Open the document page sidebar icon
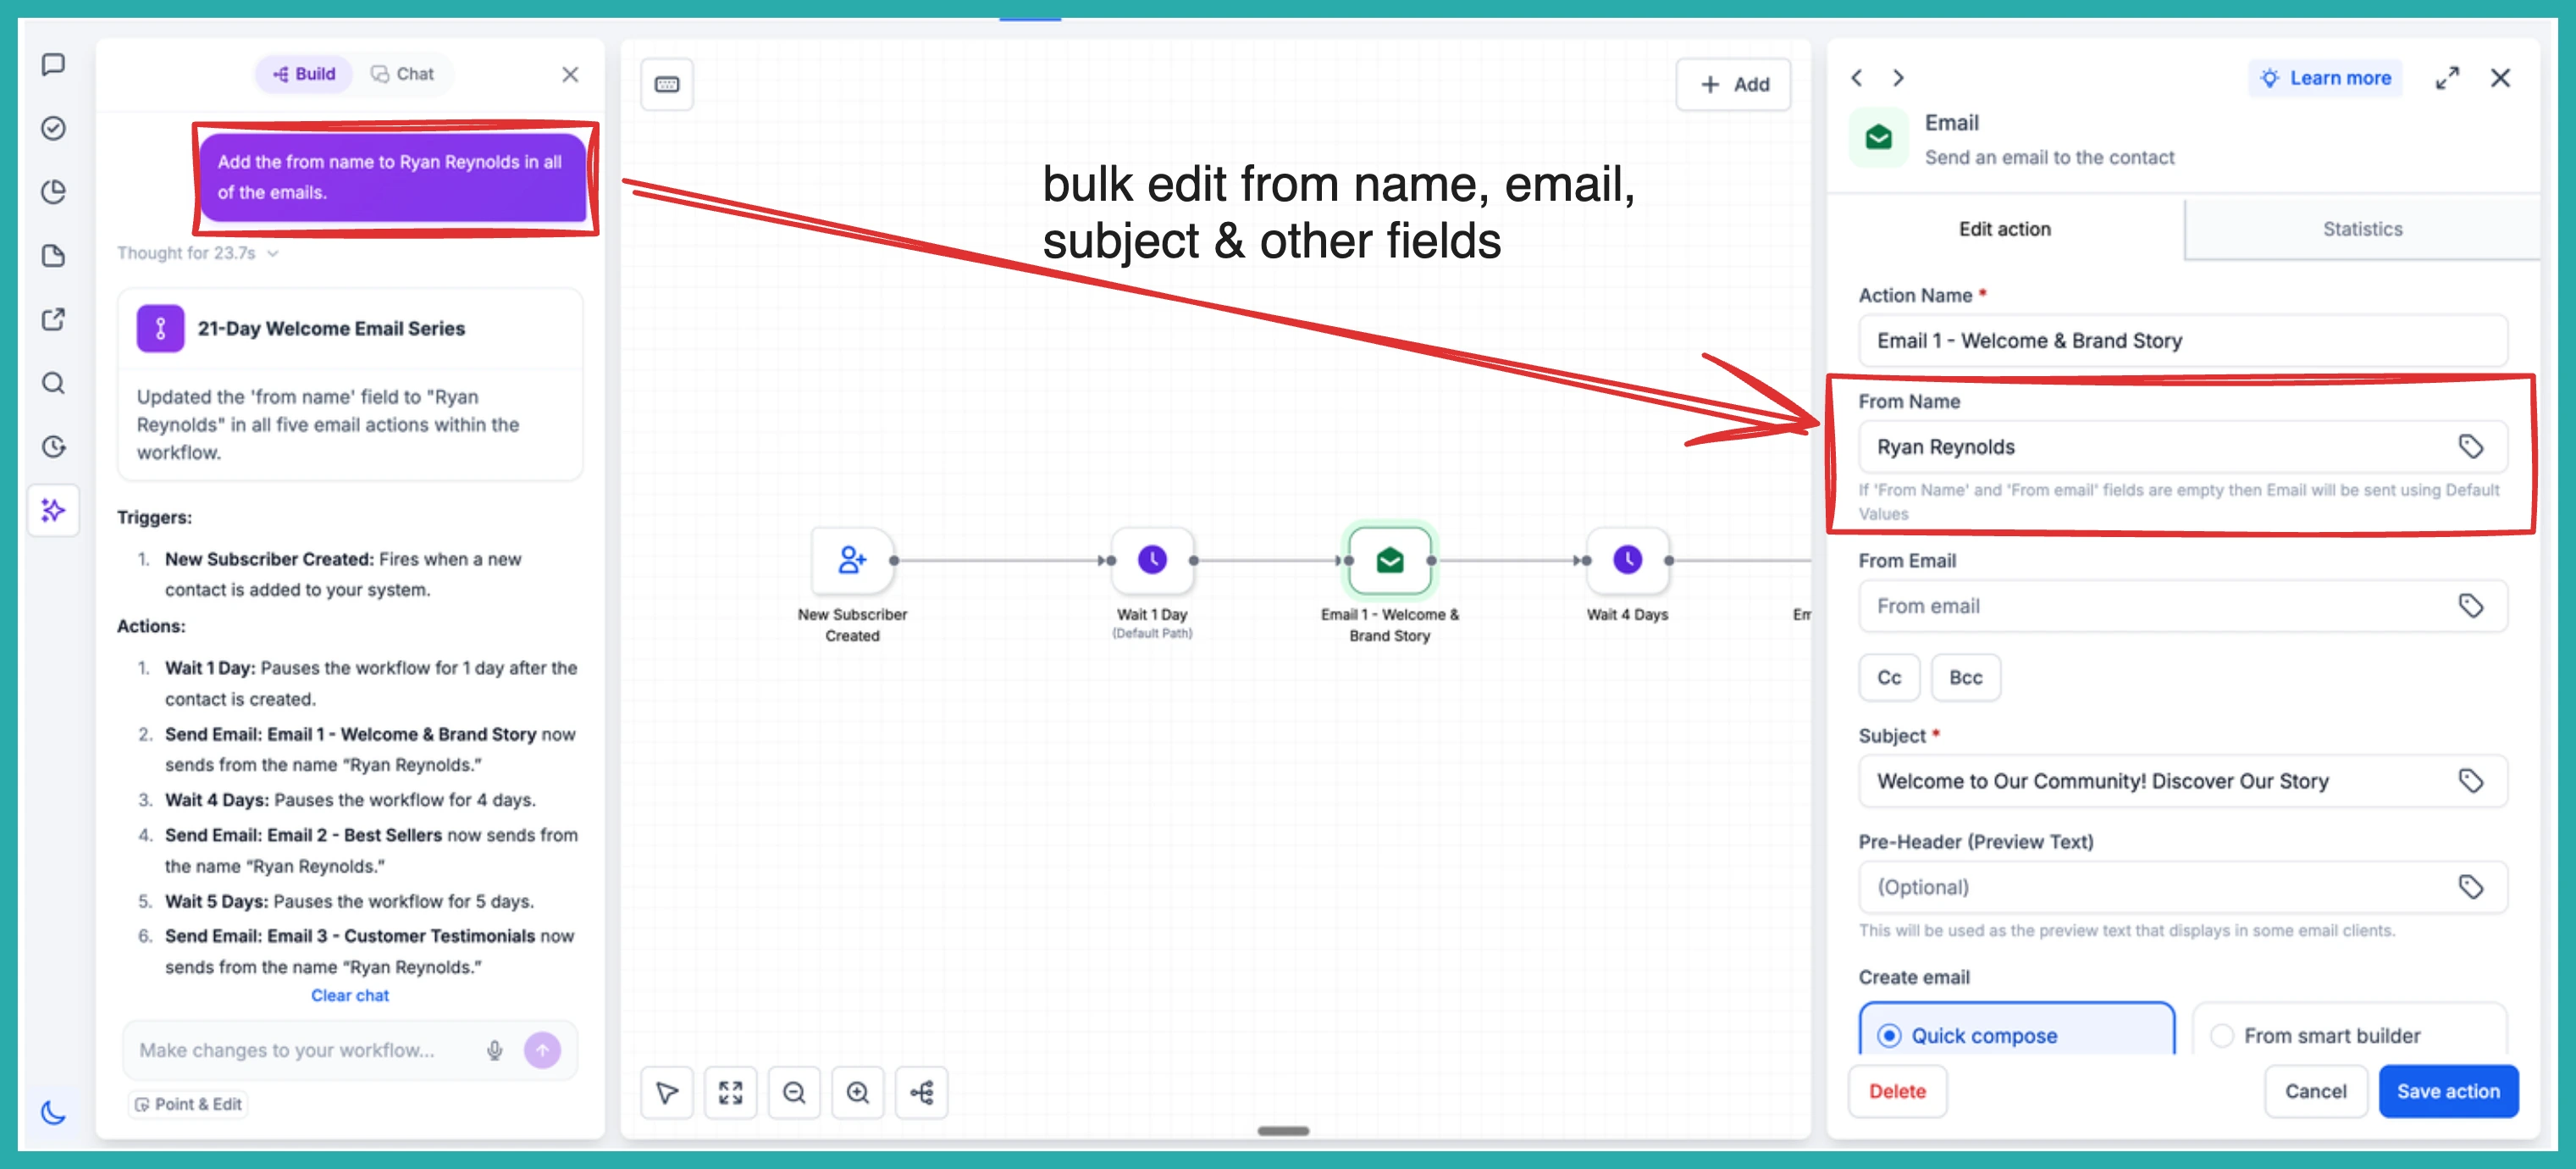2576x1169 pixels. click(x=54, y=256)
